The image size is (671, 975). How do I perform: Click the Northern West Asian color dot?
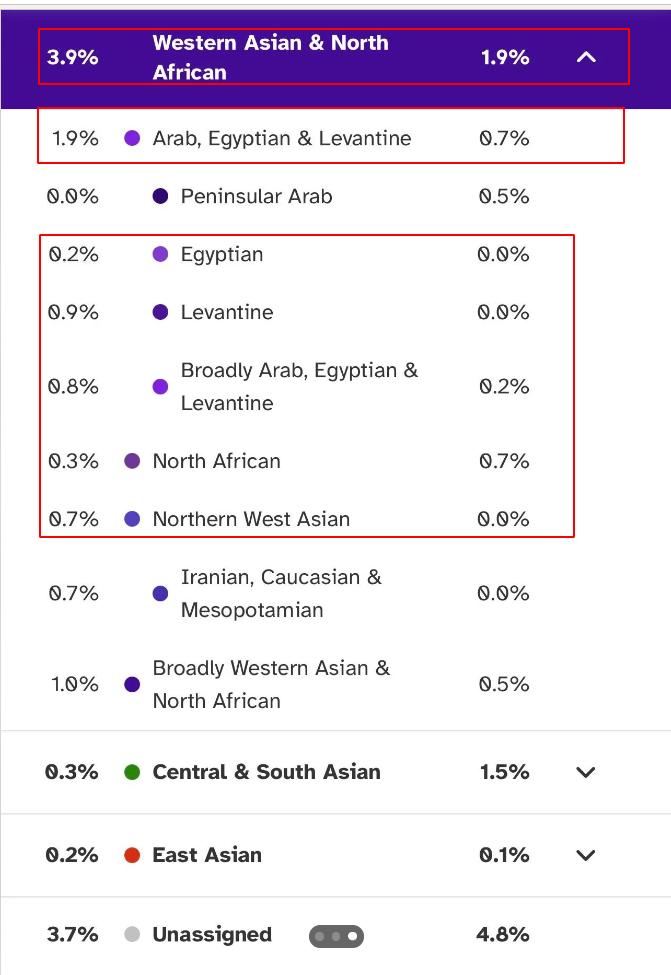click(x=132, y=519)
